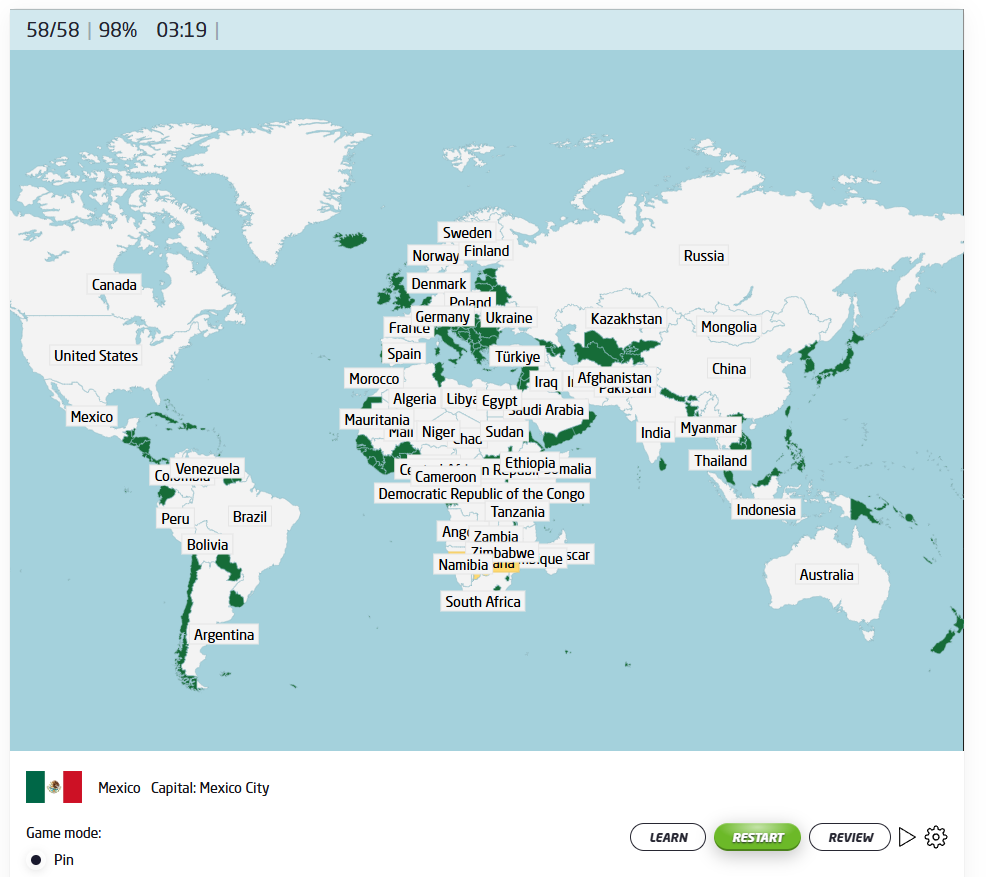Select the Argentina map label

(224, 635)
